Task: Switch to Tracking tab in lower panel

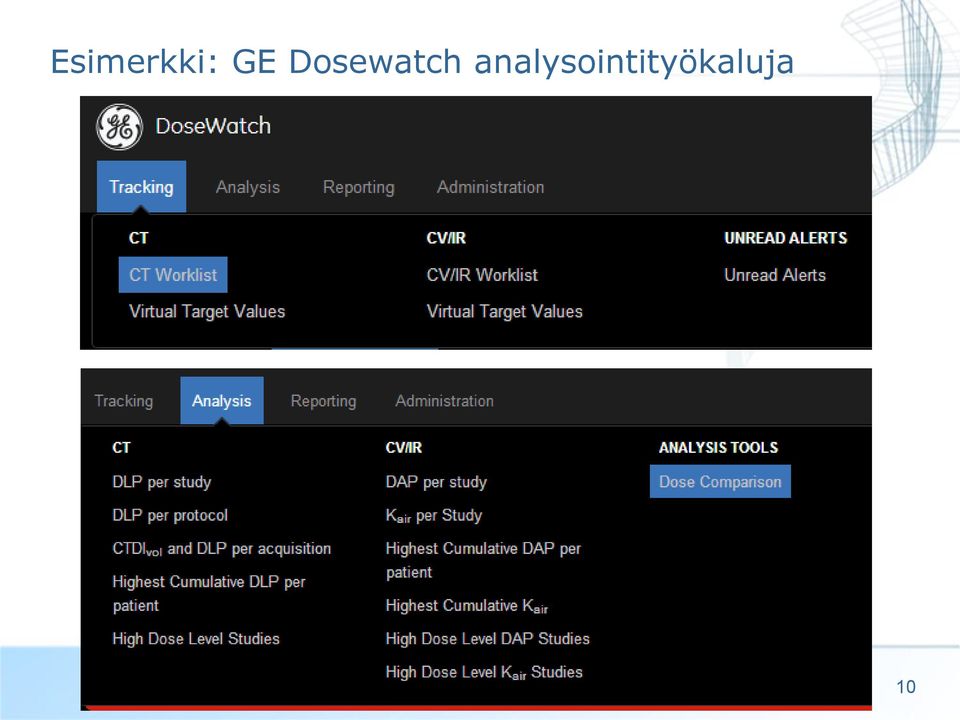Action: coord(124,401)
